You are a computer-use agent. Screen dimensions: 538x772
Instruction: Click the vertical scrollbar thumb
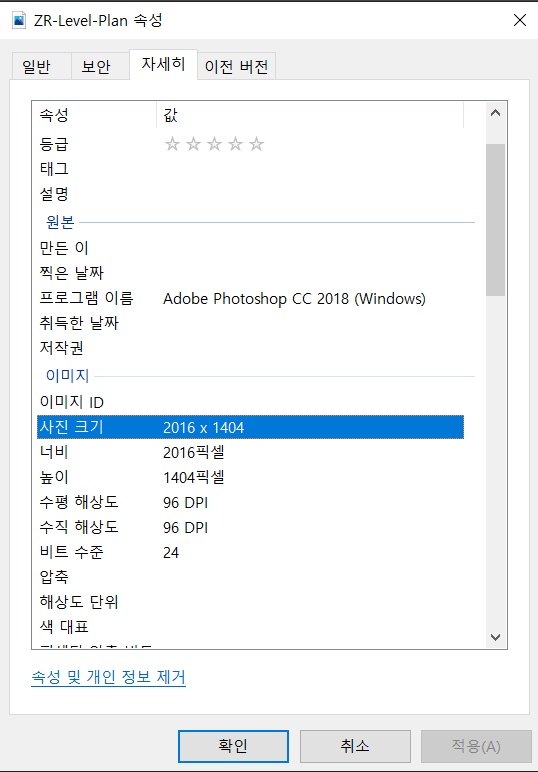click(496, 220)
